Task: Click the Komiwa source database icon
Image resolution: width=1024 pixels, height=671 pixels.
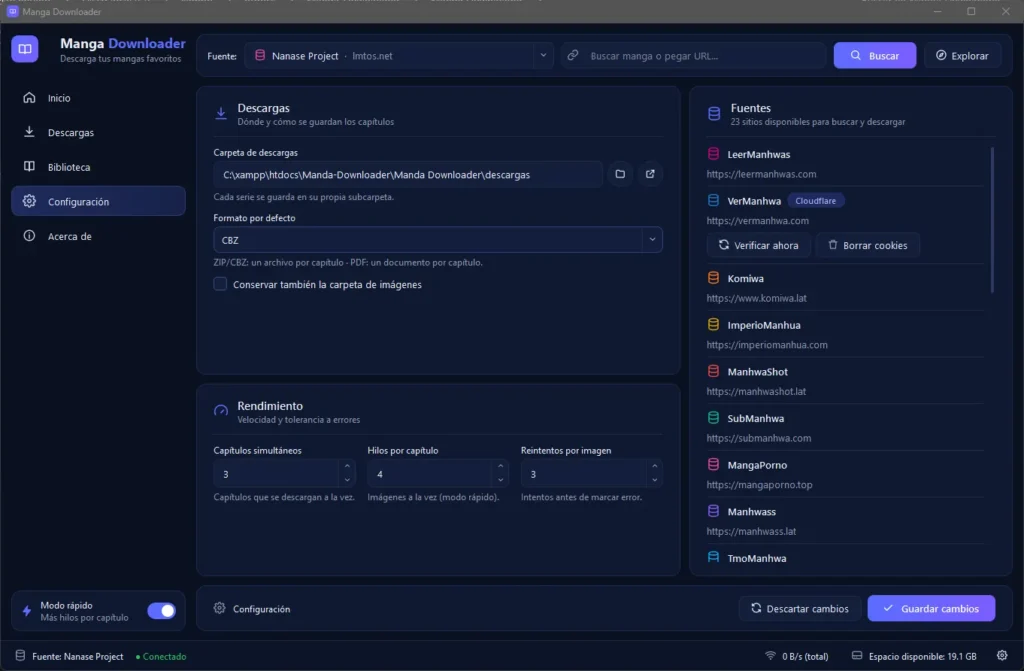Action: point(713,278)
